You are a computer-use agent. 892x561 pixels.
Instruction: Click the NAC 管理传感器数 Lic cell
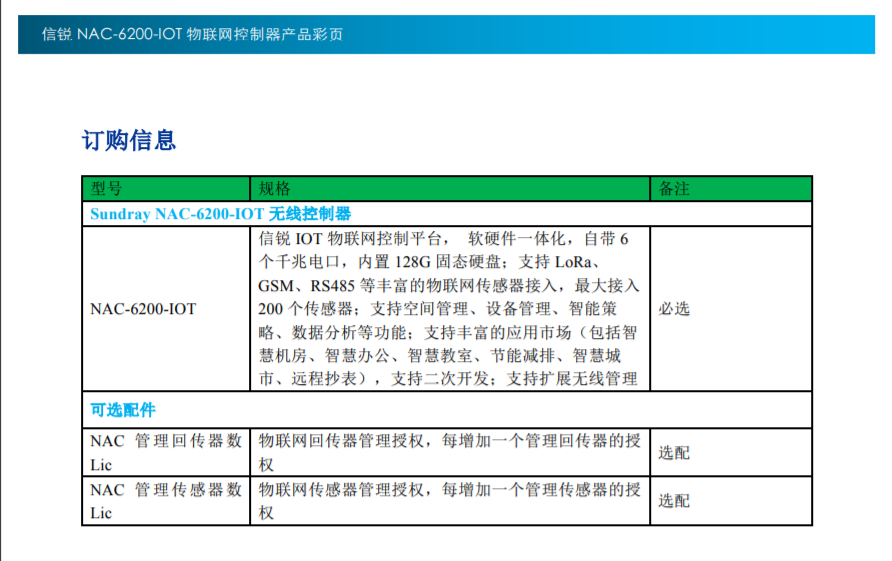pos(166,501)
